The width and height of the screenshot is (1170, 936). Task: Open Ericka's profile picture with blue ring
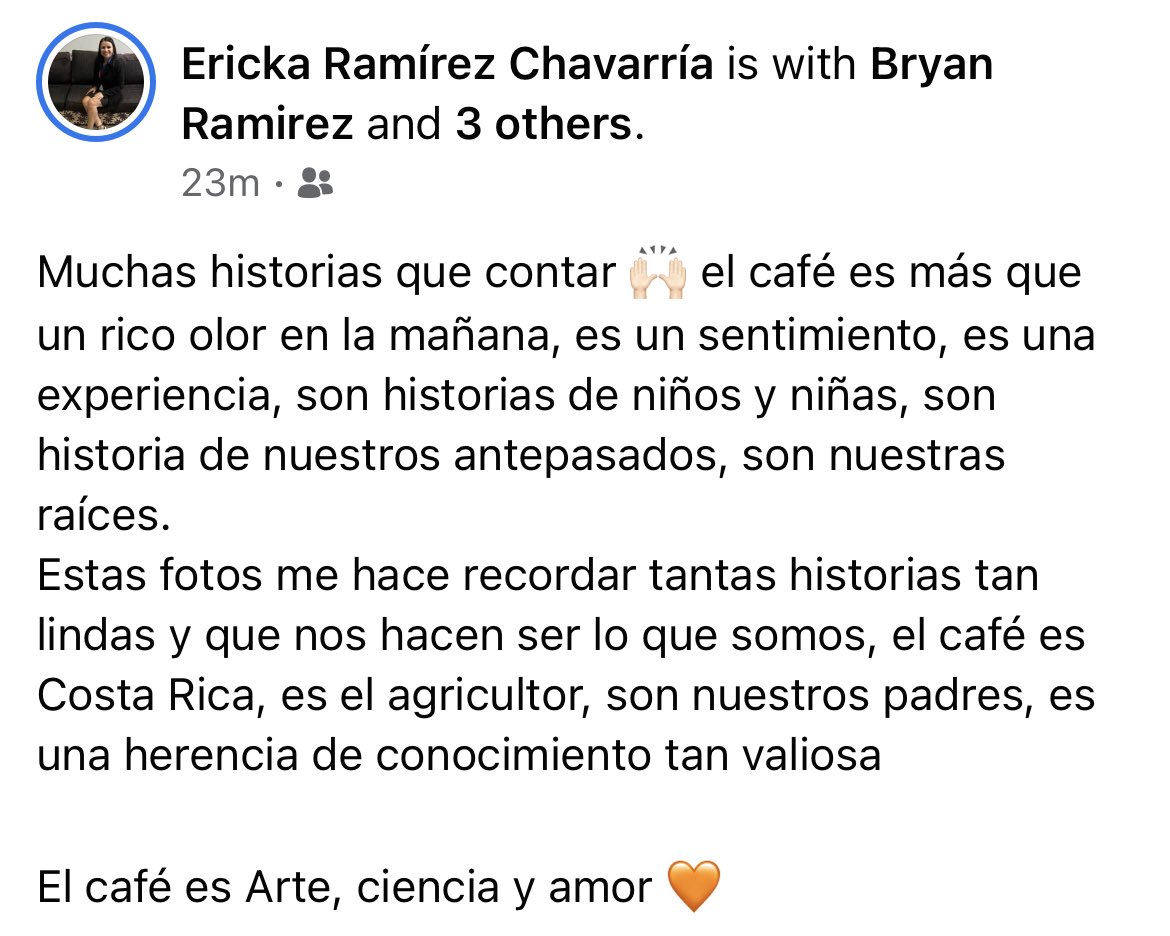pyautogui.click(x=96, y=82)
